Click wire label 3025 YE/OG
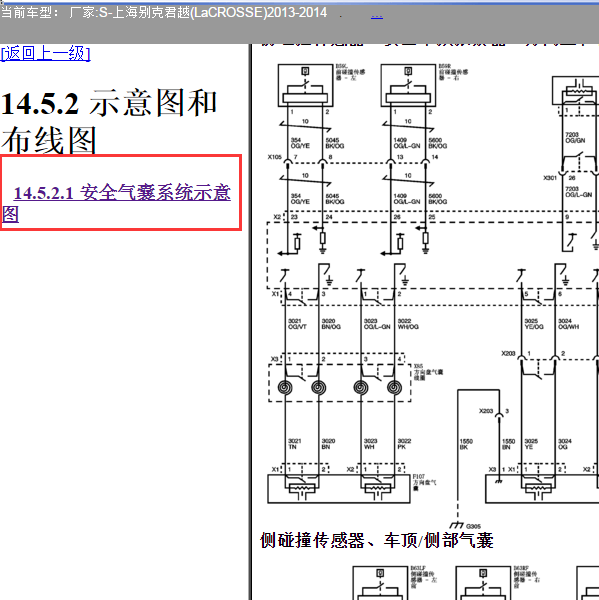 [534, 324]
